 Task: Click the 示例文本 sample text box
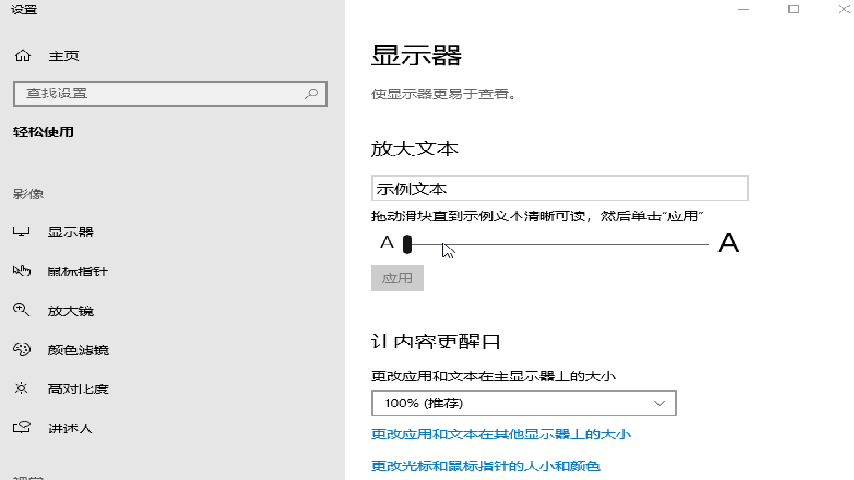click(x=559, y=188)
